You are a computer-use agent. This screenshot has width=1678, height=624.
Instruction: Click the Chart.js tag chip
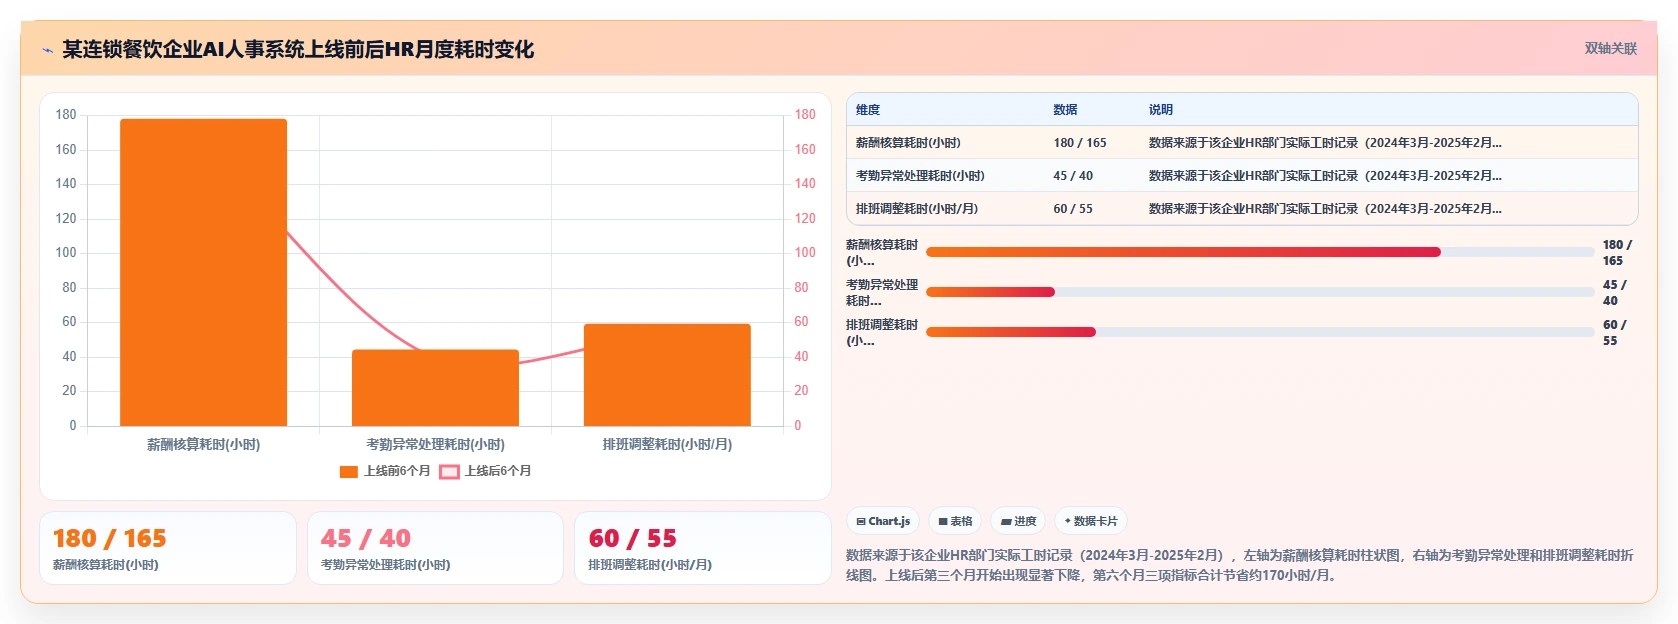tap(883, 521)
